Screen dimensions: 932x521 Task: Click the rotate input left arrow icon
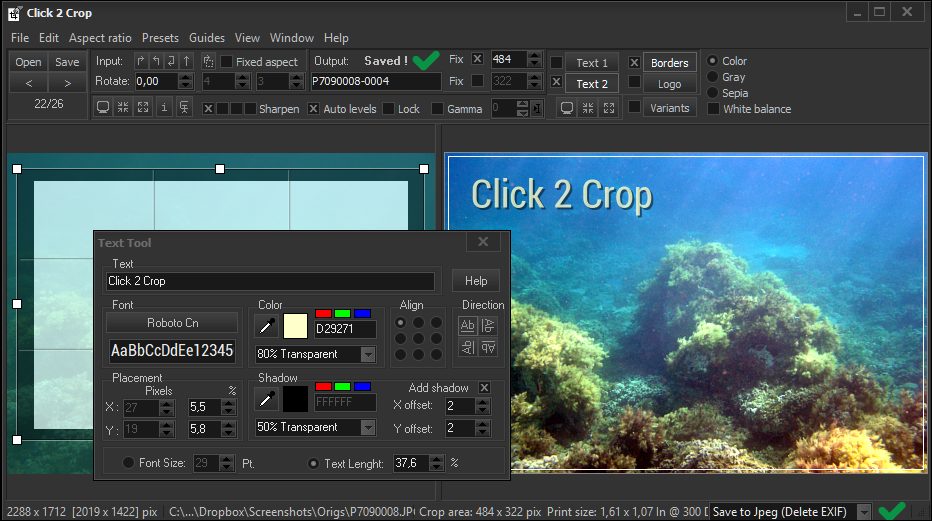[x=156, y=61]
